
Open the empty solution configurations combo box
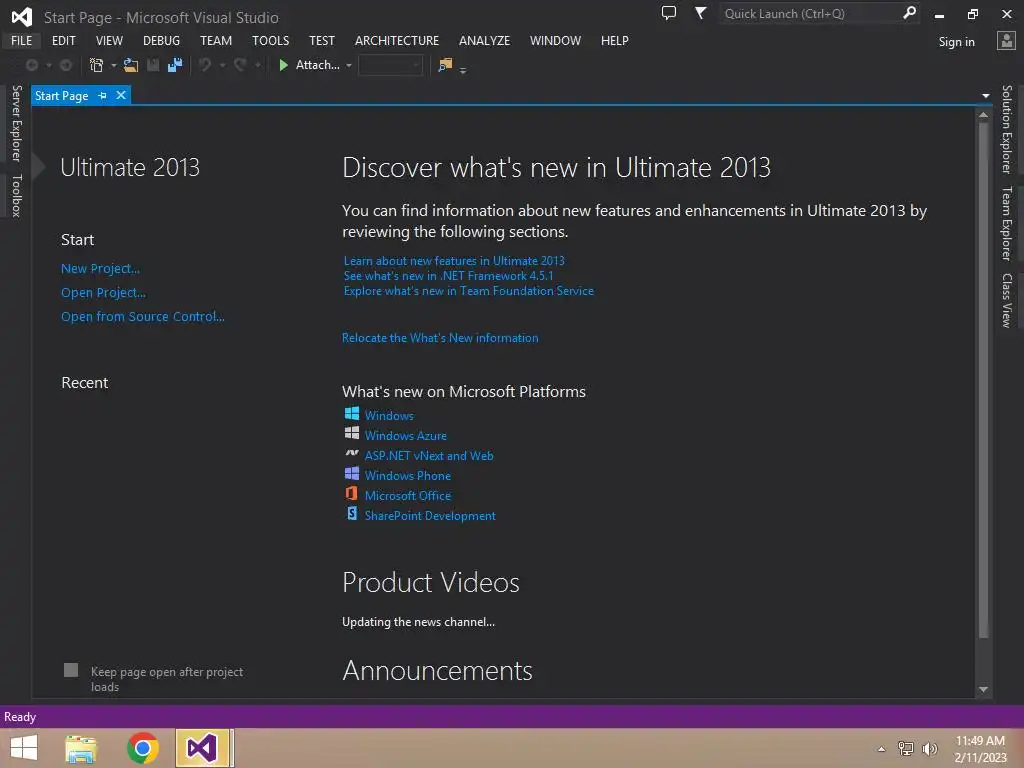pos(391,65)
